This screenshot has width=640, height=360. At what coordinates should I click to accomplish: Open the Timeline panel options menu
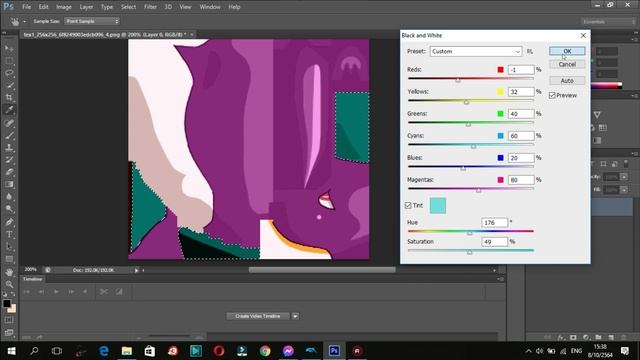pos(500,279)
